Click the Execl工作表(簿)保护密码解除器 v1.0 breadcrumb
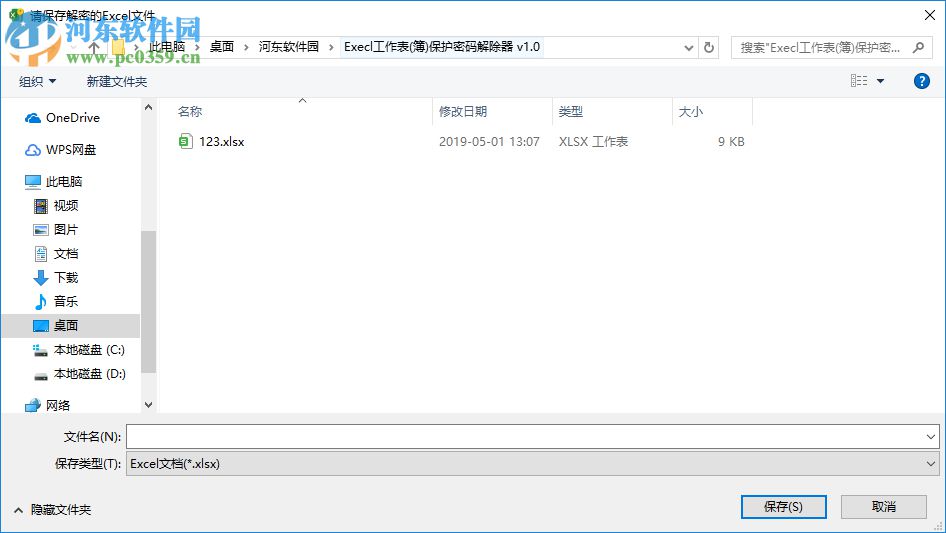 click(442, 47)
